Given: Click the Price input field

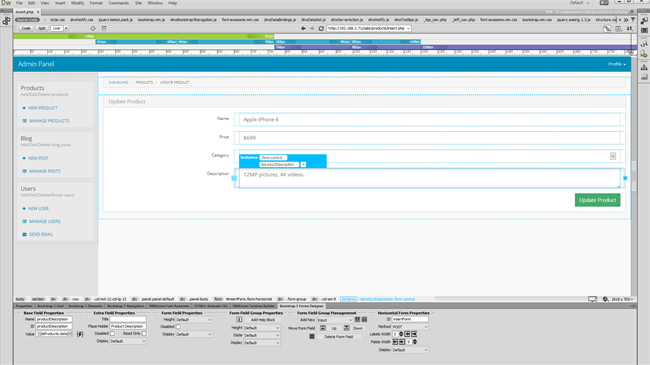Looking at the screenshot, I should click(x=429, y=138).
